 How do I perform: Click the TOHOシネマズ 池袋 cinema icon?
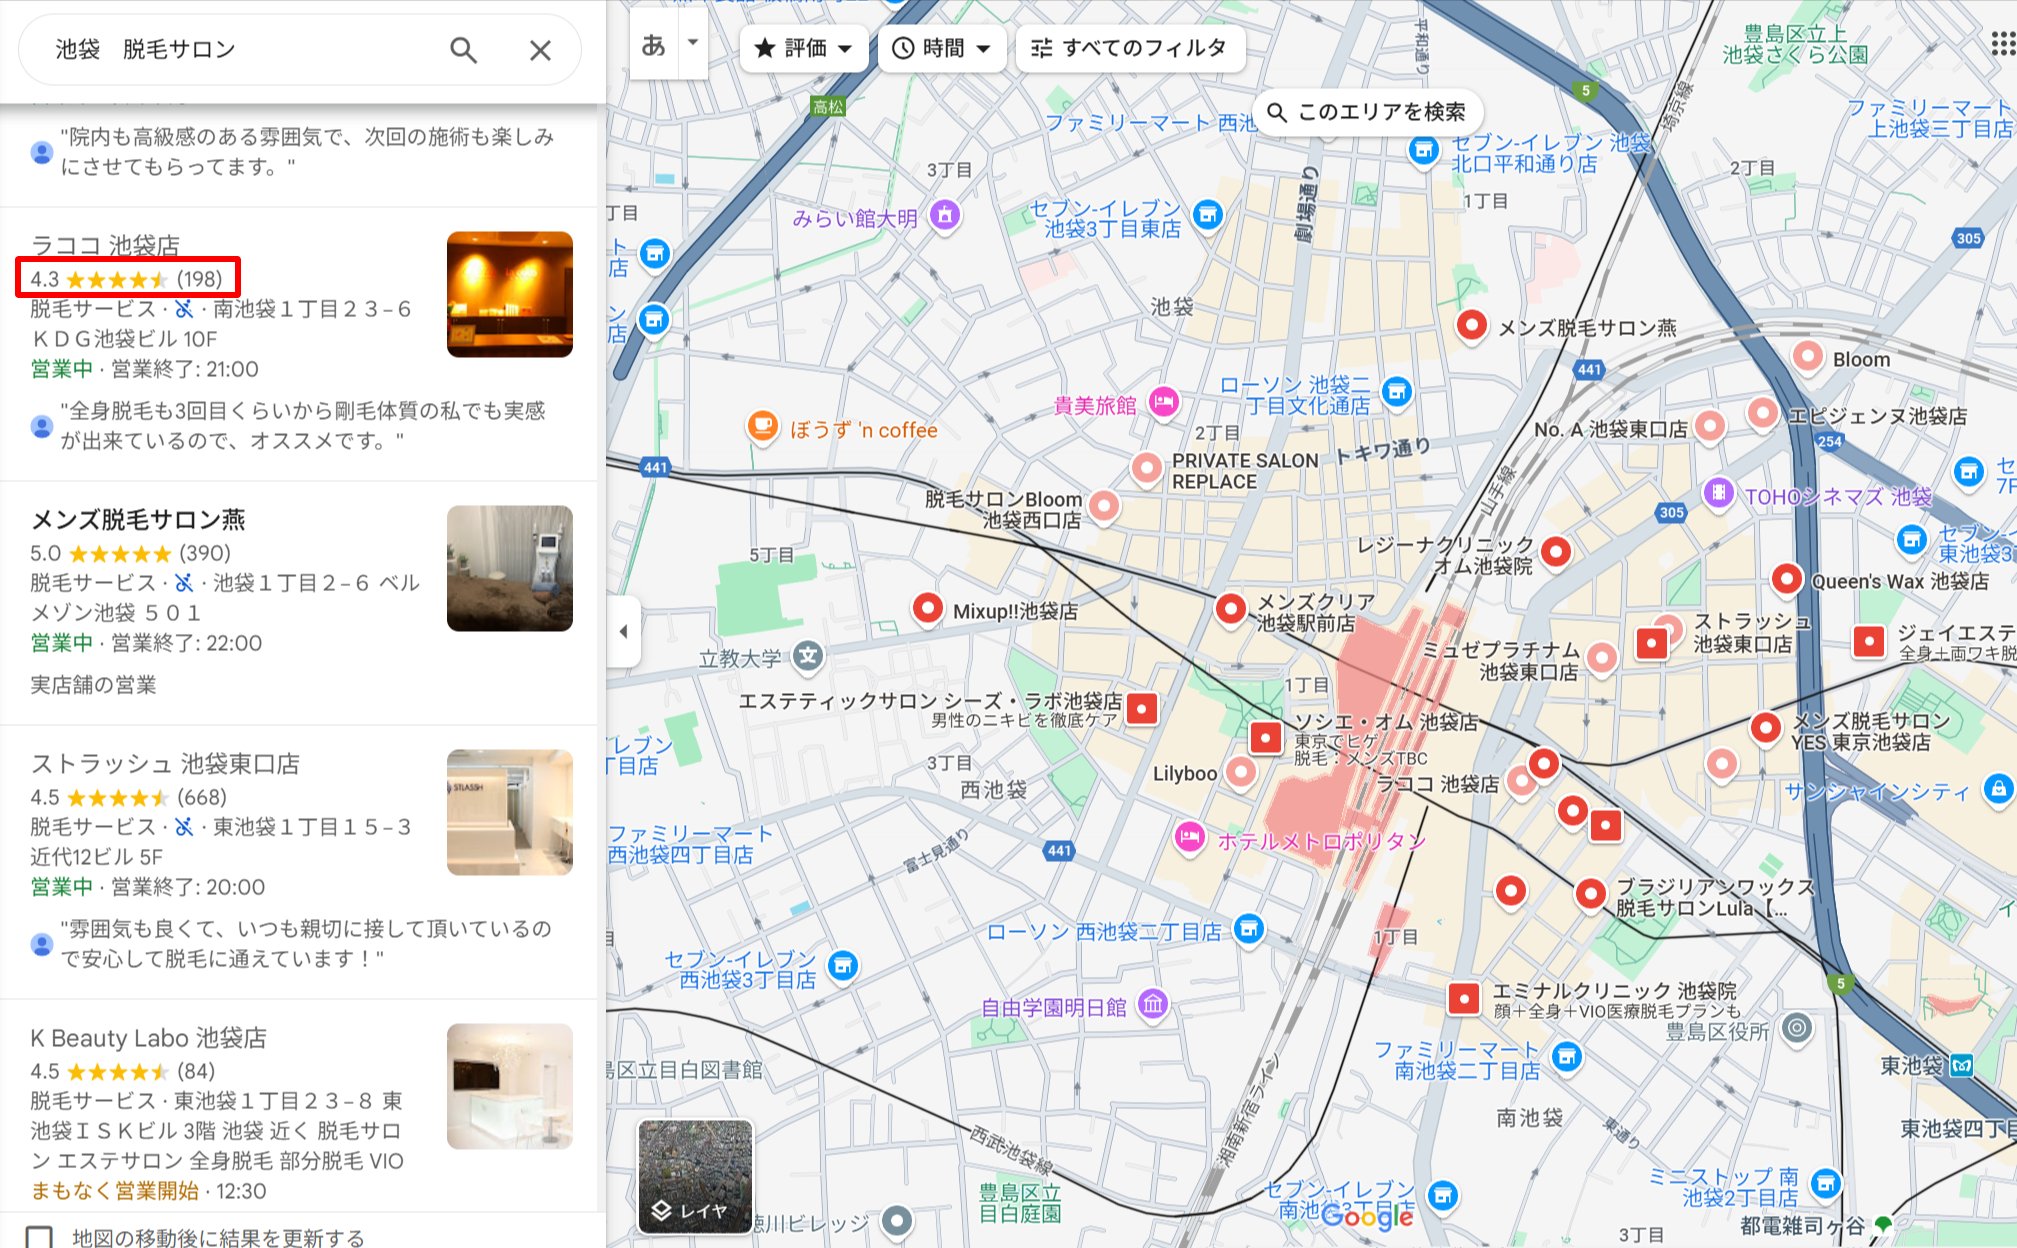tap(1717, 492)
